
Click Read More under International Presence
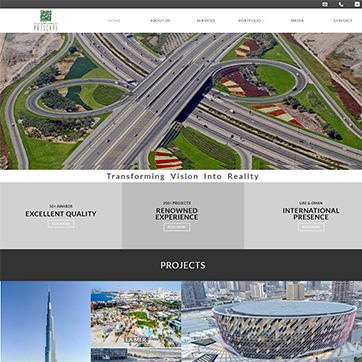[311, 227]
